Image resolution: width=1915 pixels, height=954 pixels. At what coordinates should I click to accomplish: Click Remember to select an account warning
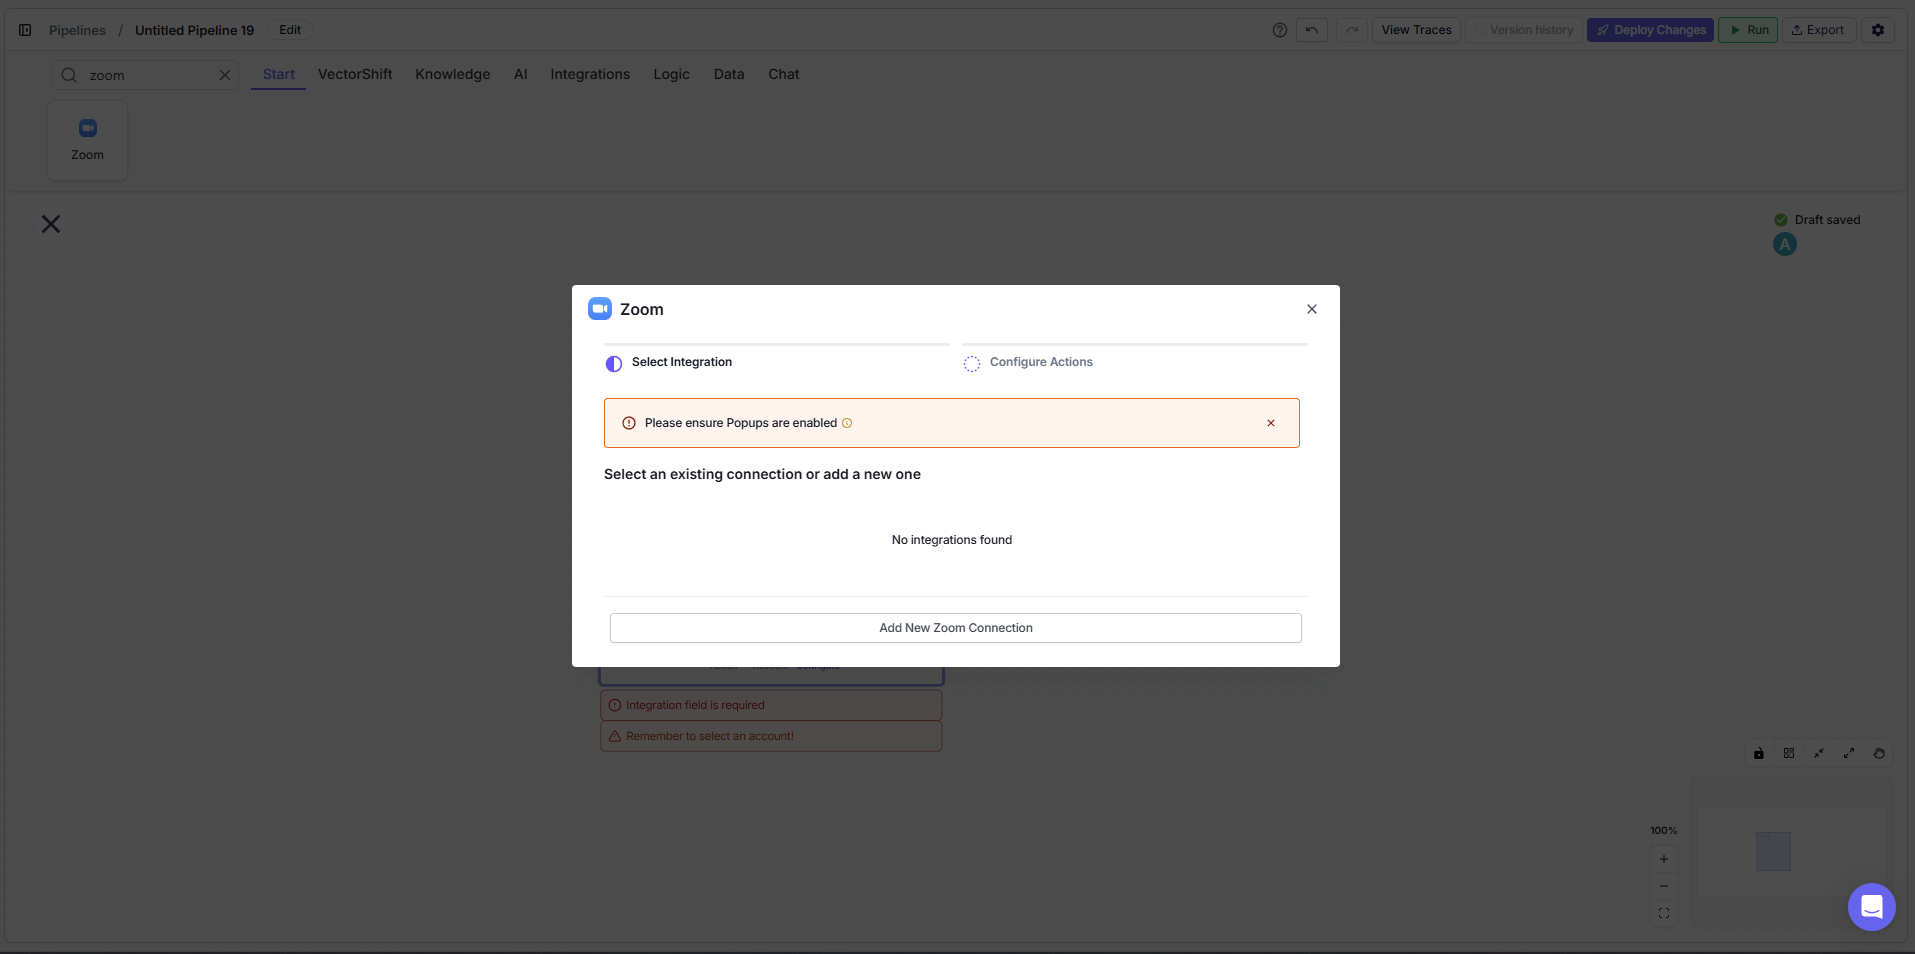coord(771,736)
